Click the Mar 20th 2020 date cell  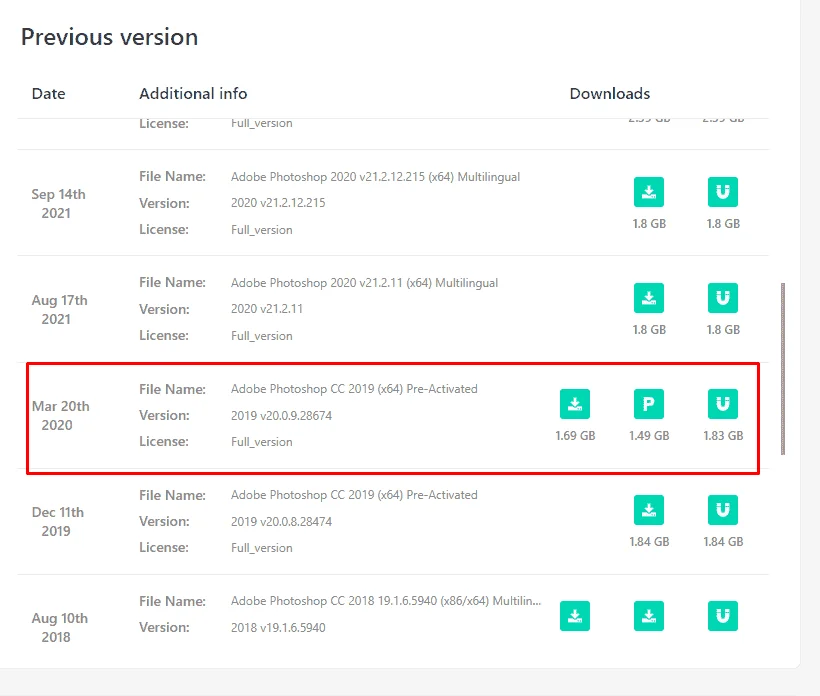click(60, 415)
